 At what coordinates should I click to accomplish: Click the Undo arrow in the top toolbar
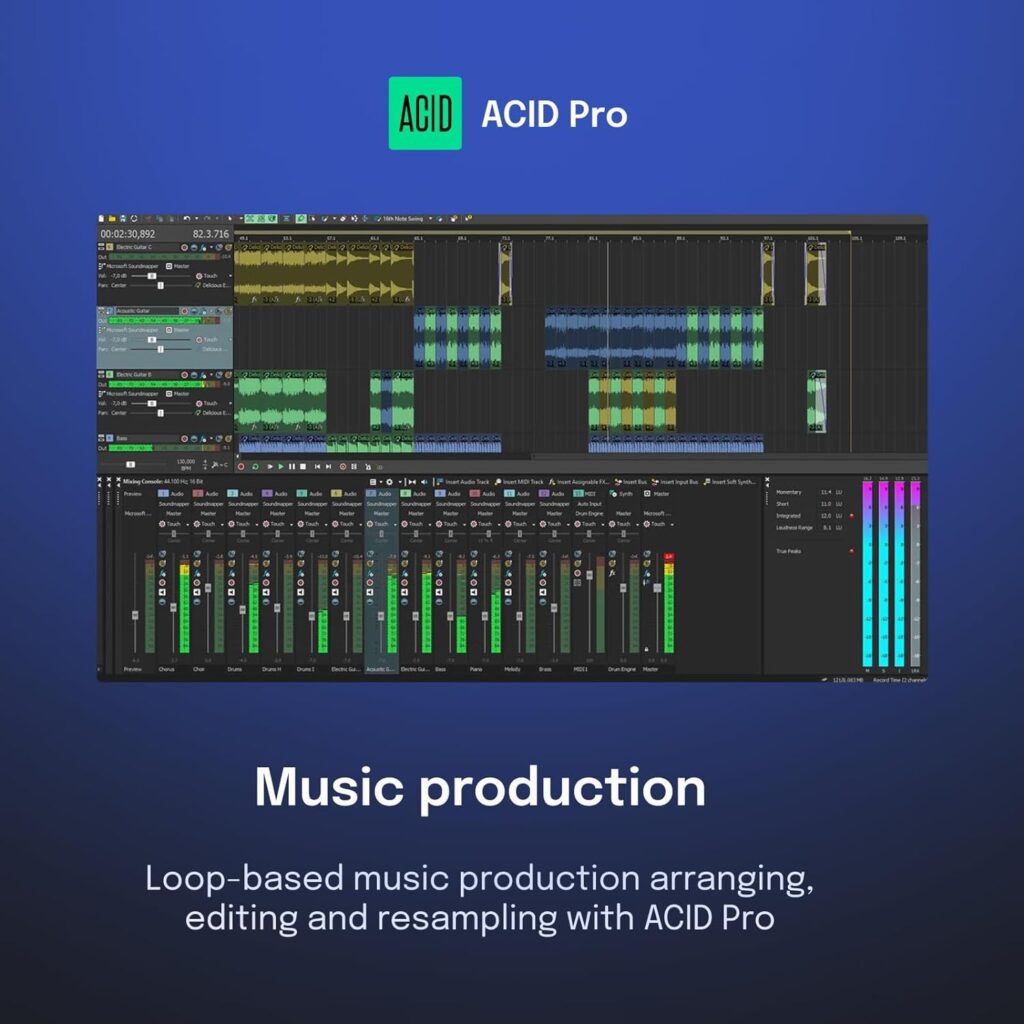(187, 218)
